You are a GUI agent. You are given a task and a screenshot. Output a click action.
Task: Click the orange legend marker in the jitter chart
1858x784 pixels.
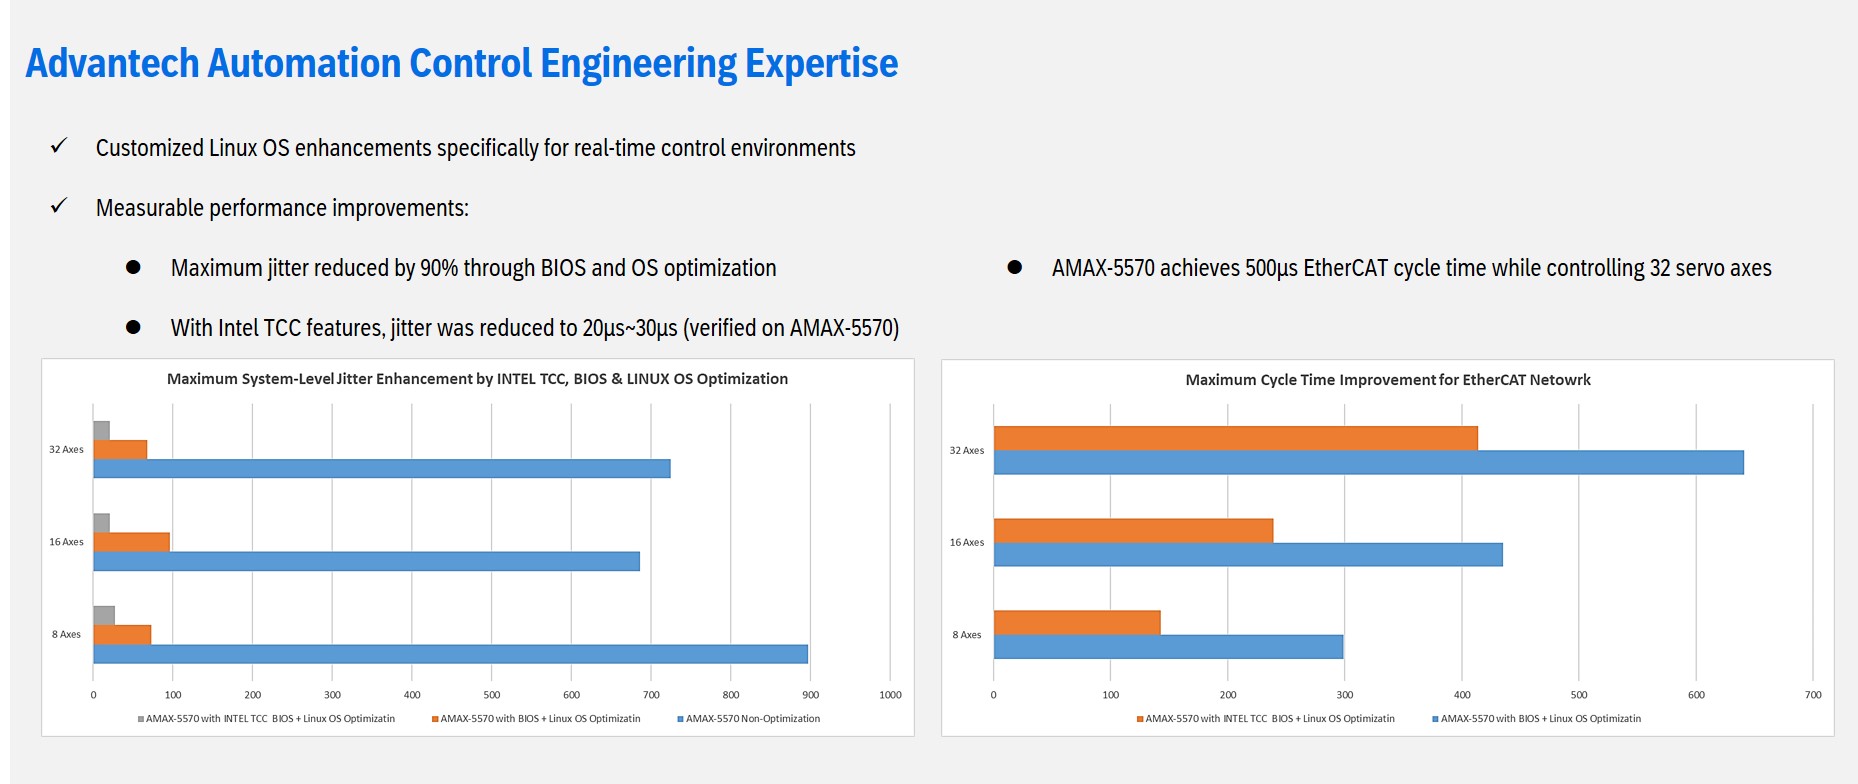click(435, 719)
